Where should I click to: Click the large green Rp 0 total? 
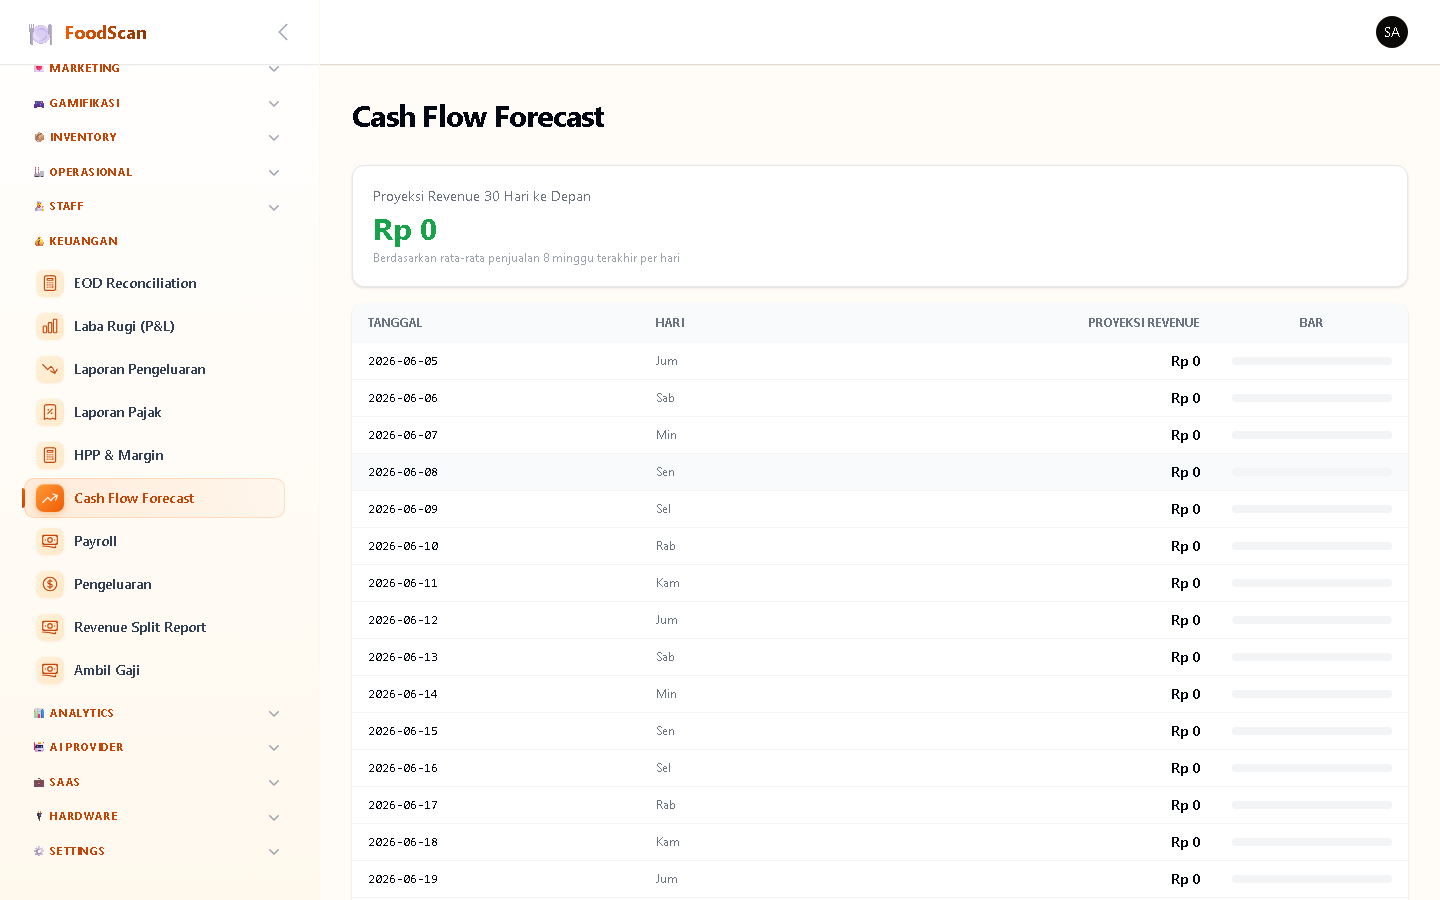(405, 230)
